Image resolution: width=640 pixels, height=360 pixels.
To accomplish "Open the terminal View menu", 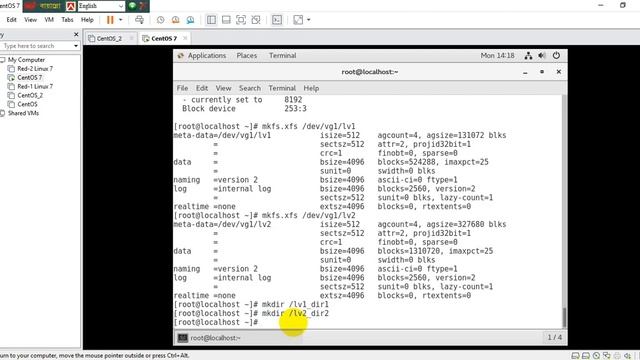I will click(x=223, y=88).
